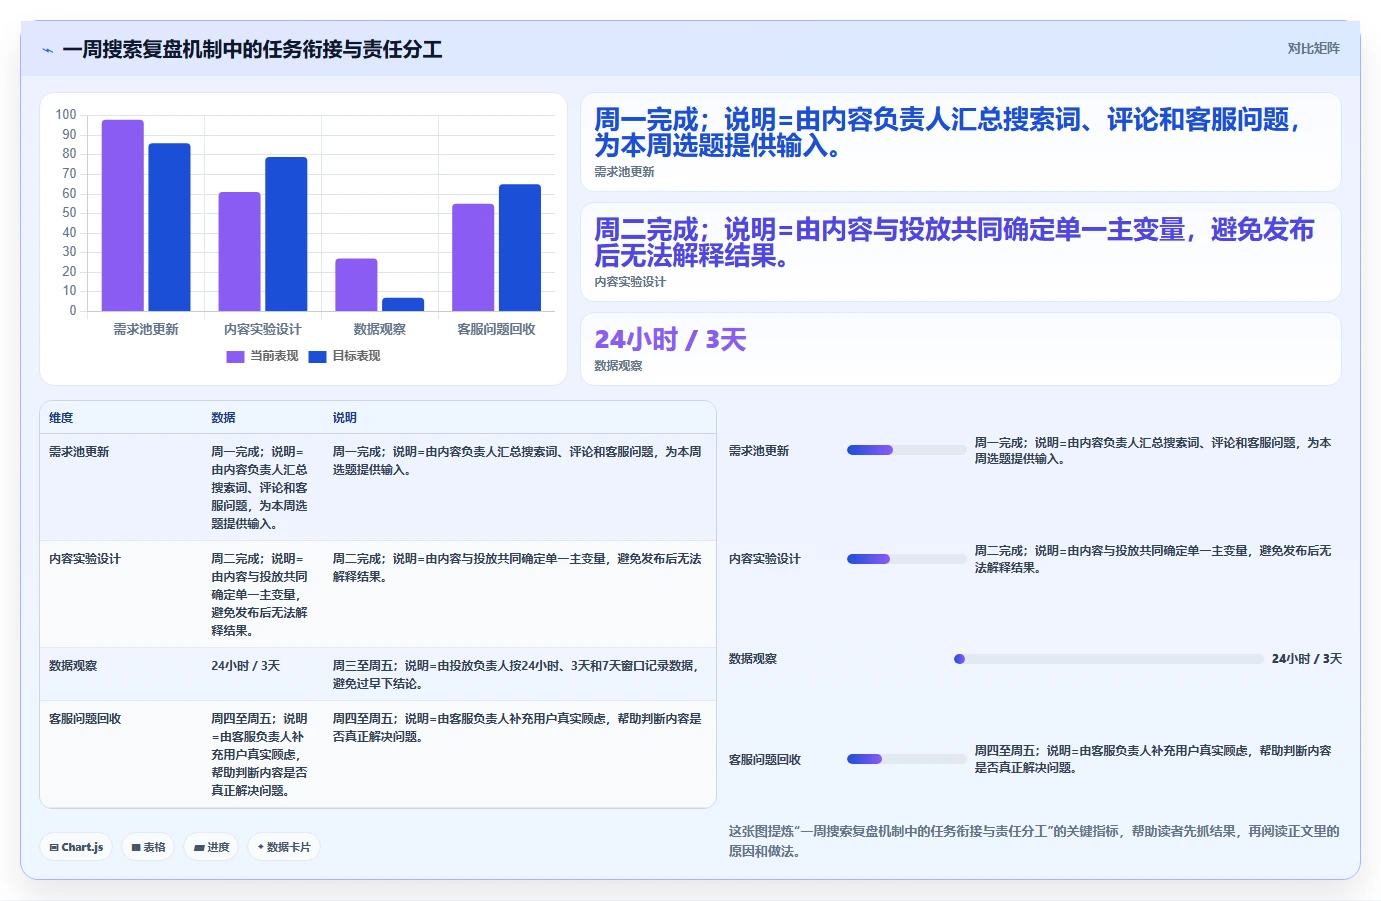1381x901 pixels.
Task: Select the short blue 数据观察 bar
Action: tap(403, 304)
